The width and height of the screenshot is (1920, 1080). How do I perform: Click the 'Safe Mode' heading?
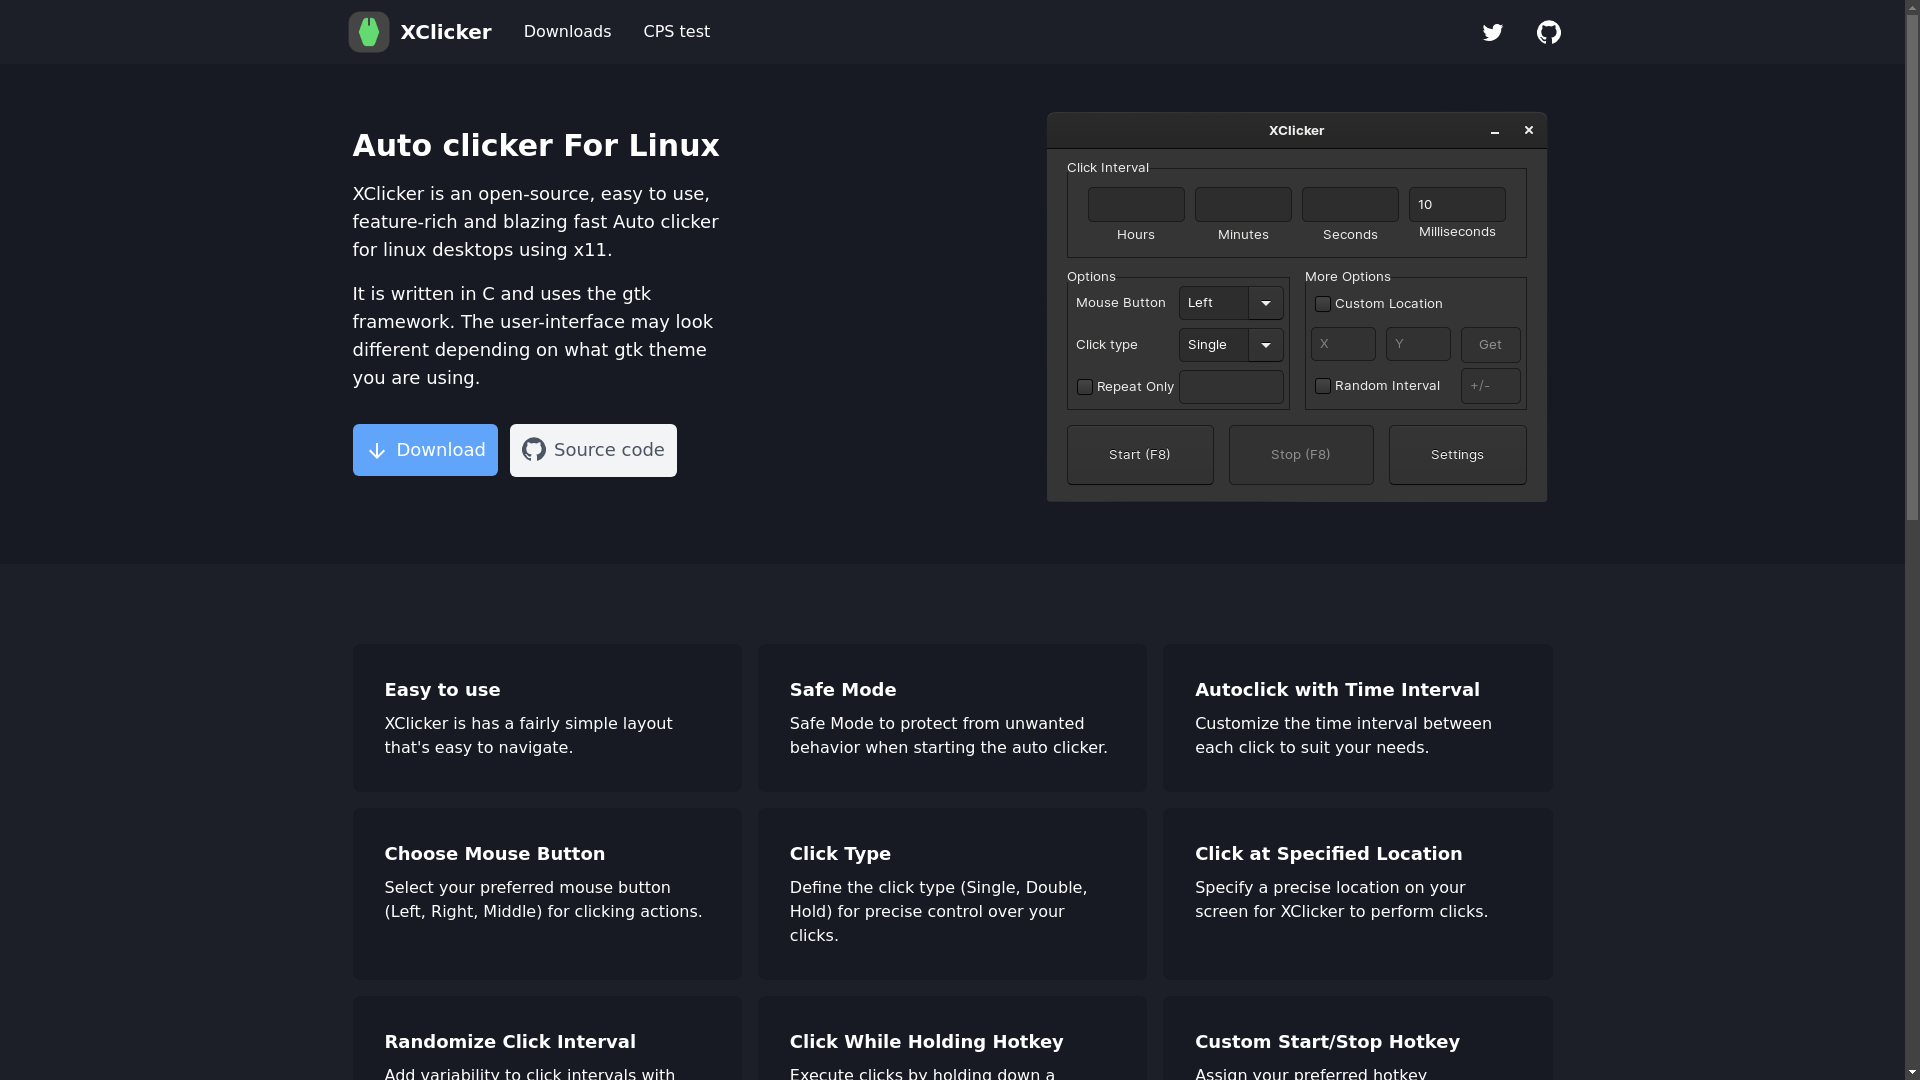point(843,690)
